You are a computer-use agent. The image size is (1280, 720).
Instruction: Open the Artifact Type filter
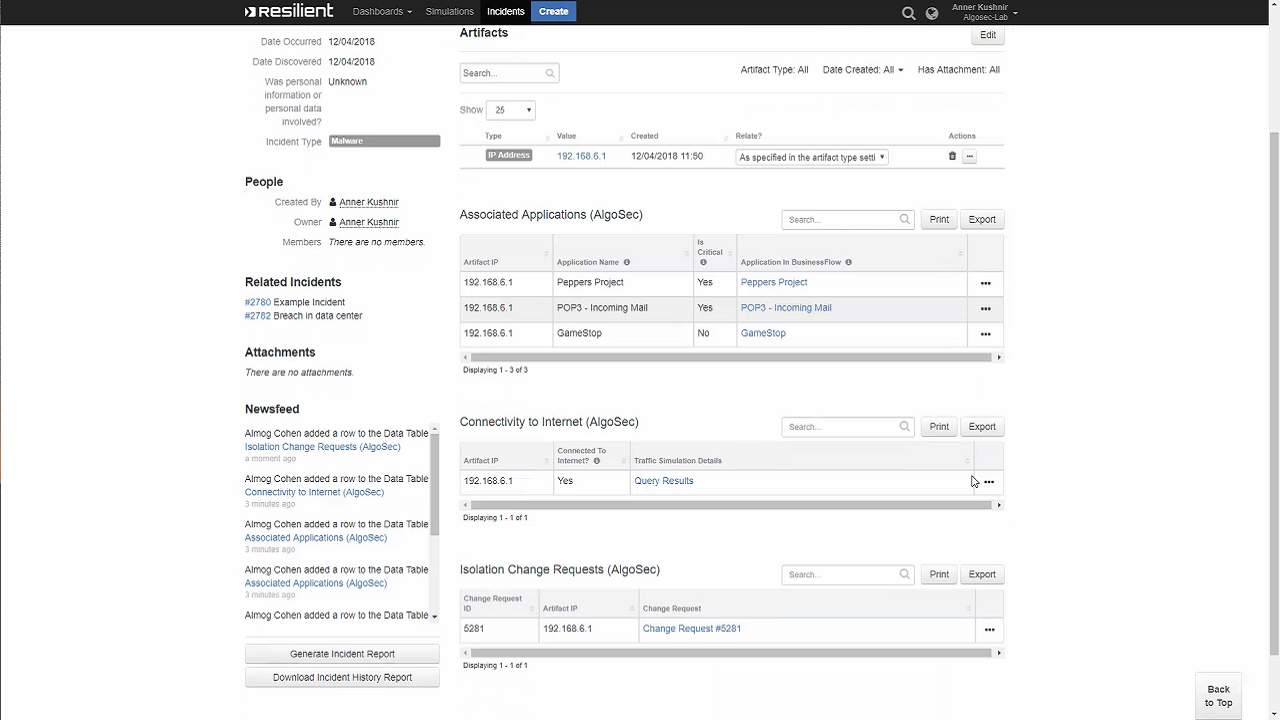click(x=774, y=70)
